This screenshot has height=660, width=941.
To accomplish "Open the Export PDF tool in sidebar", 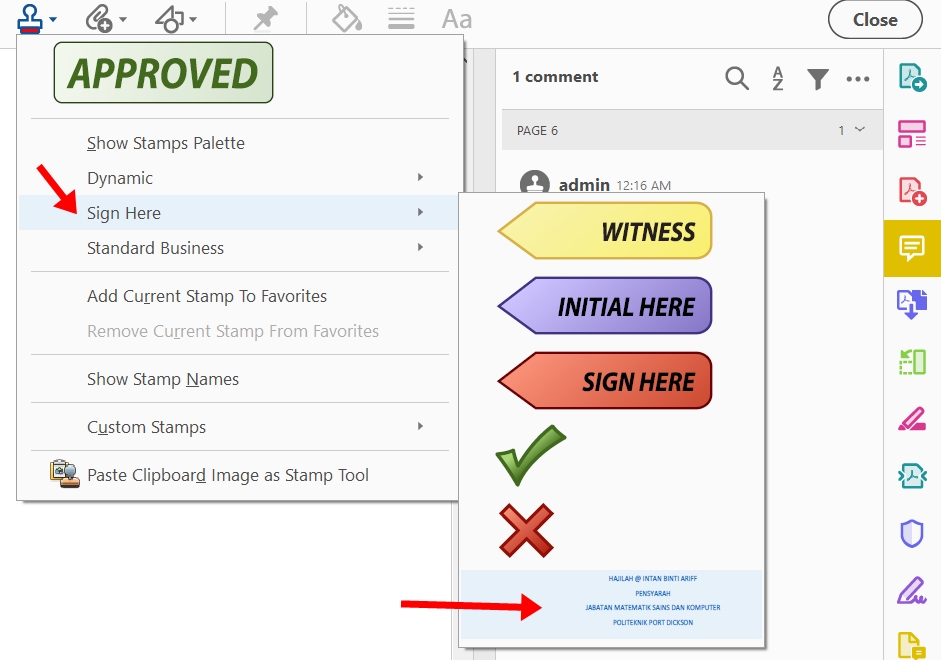I will point(912,77).
